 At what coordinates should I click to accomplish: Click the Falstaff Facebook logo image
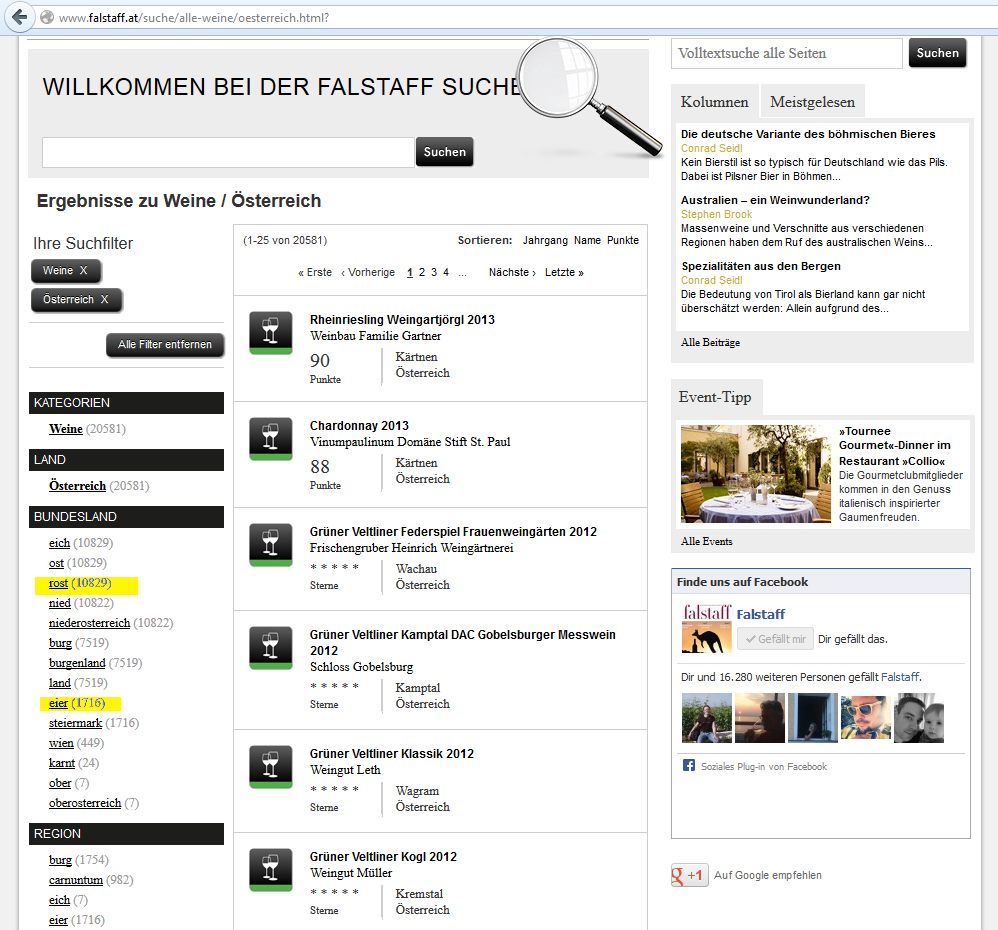point(706,628)
